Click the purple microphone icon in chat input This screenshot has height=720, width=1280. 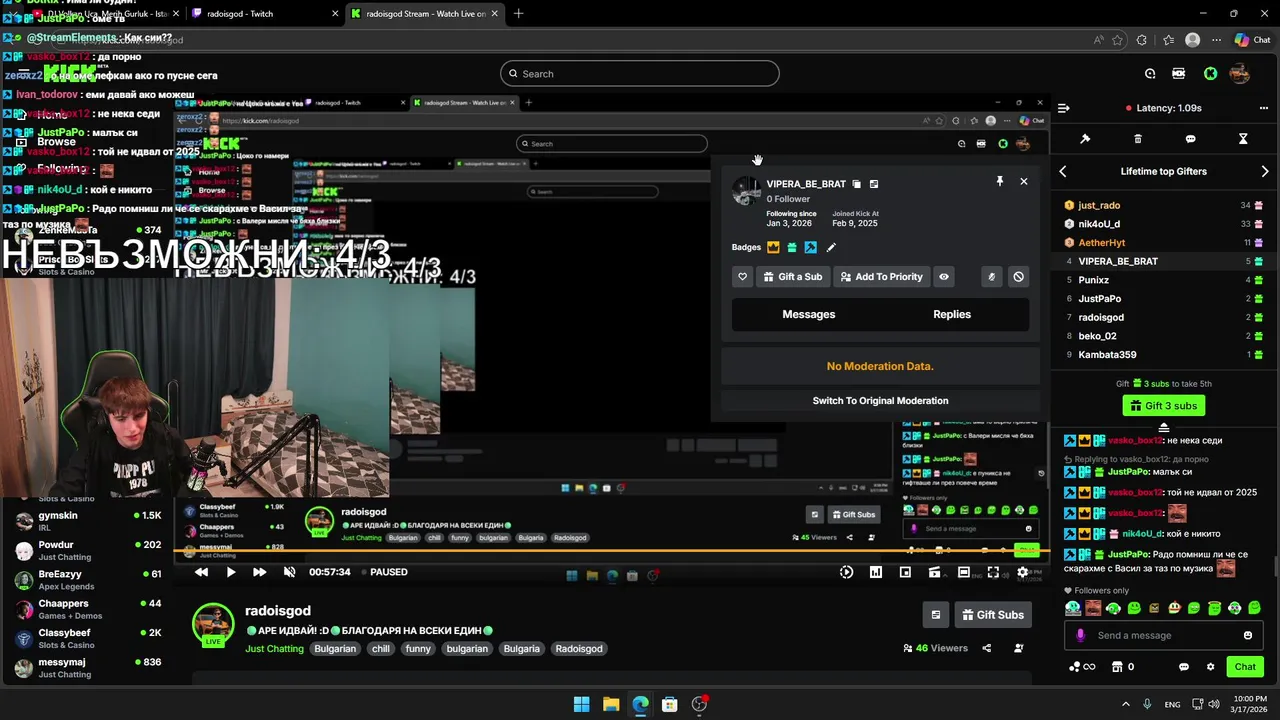pos(1080,635)
